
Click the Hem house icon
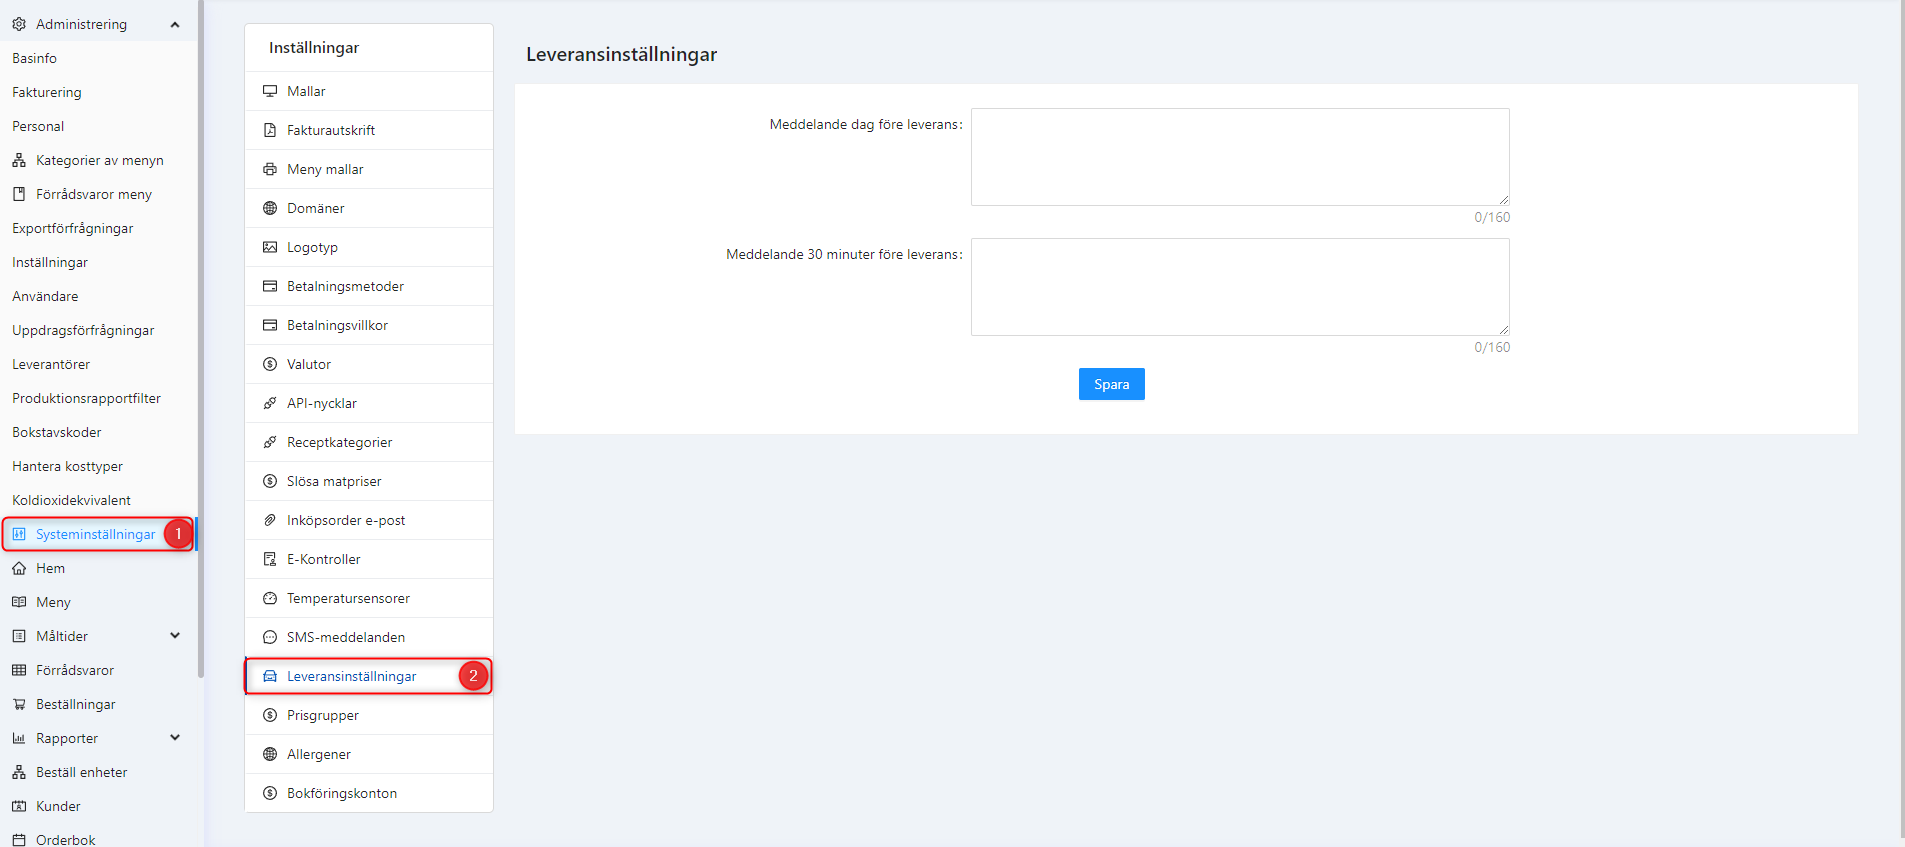tap(19, 568)
